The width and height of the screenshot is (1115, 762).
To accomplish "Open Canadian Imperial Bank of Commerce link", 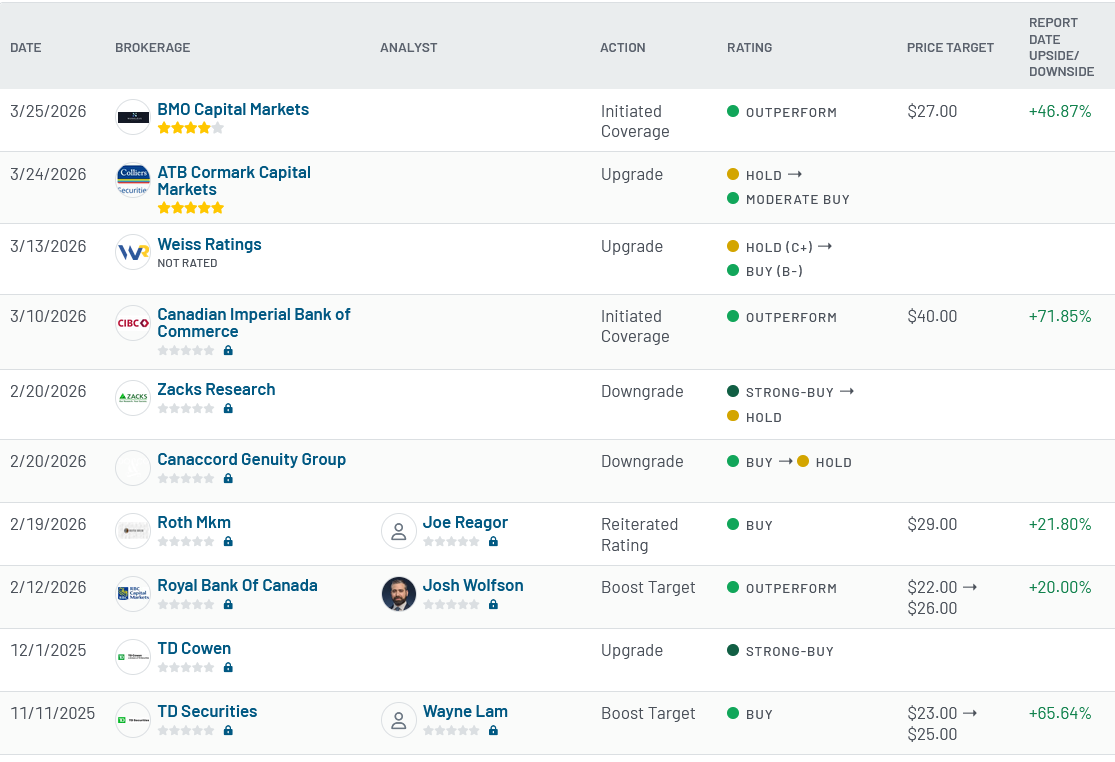I will [254, 323].
